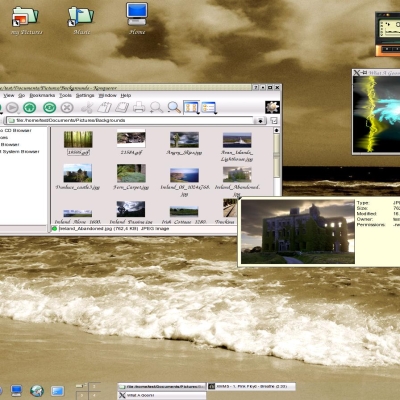Select System Browser in the sidebar
This screenshot has width=400, height=400.
(x=20, y=151)
